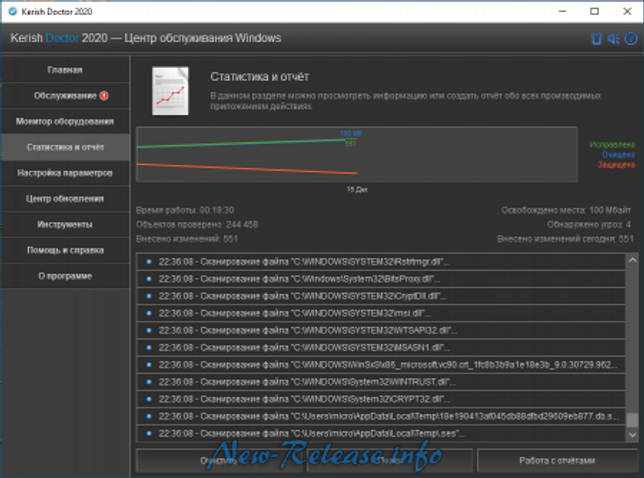The image size is (644, 478).
Task: Click the bullet icon of the WINTRUST.dll log entry
Action: click(x=149, y=382)
